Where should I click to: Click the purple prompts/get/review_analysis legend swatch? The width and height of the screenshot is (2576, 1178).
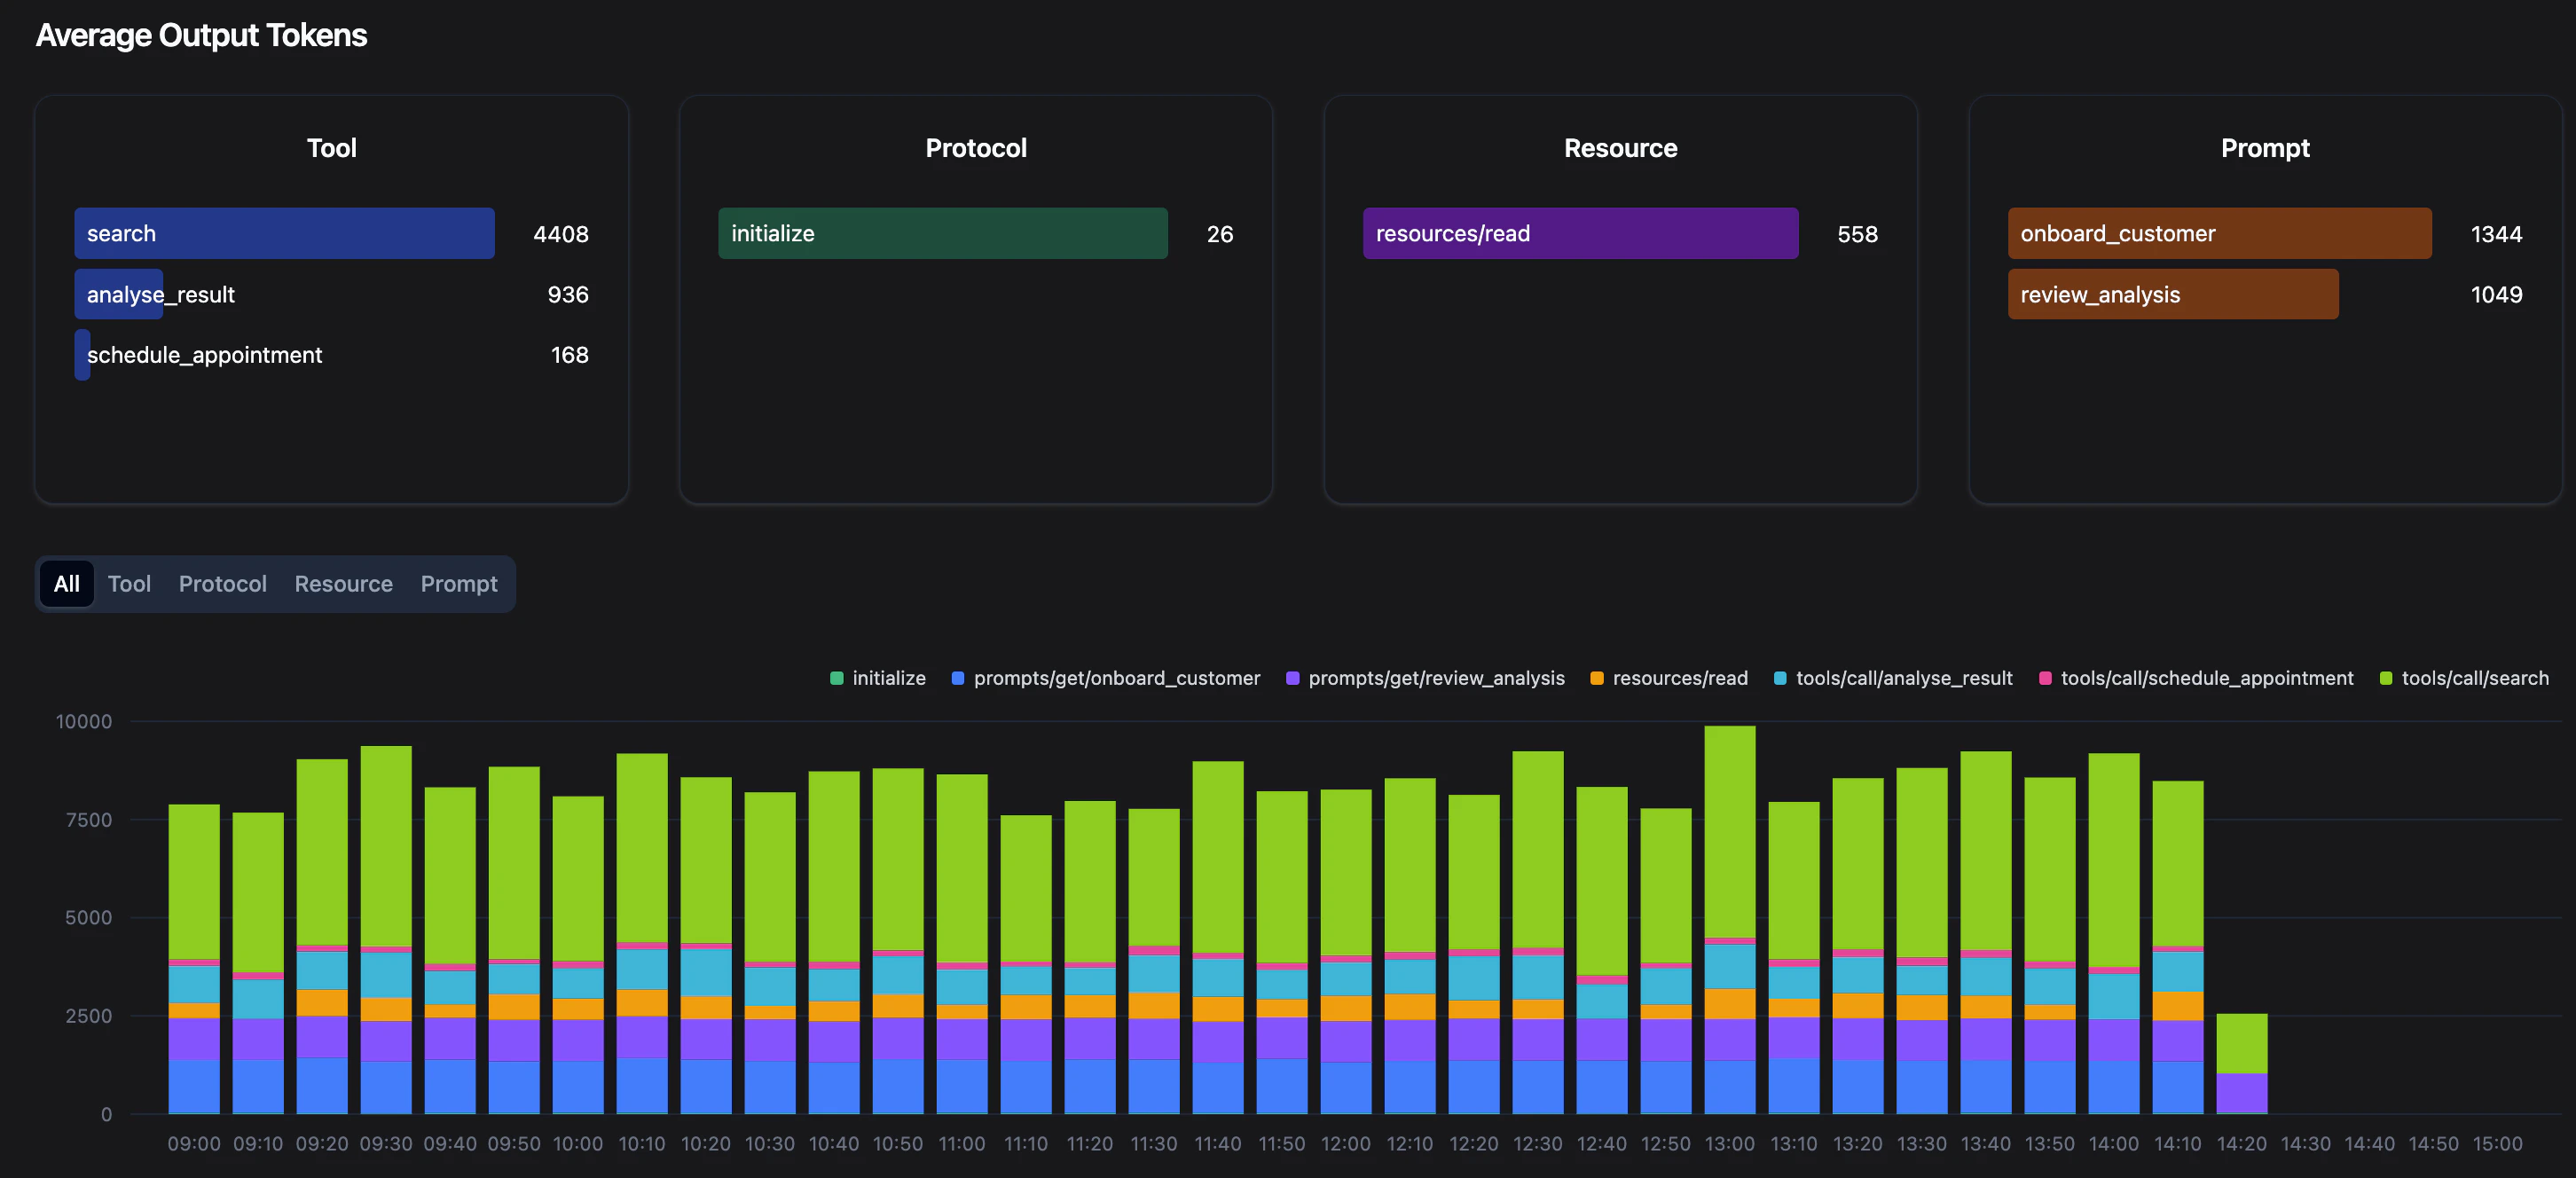click(1292, 678)
